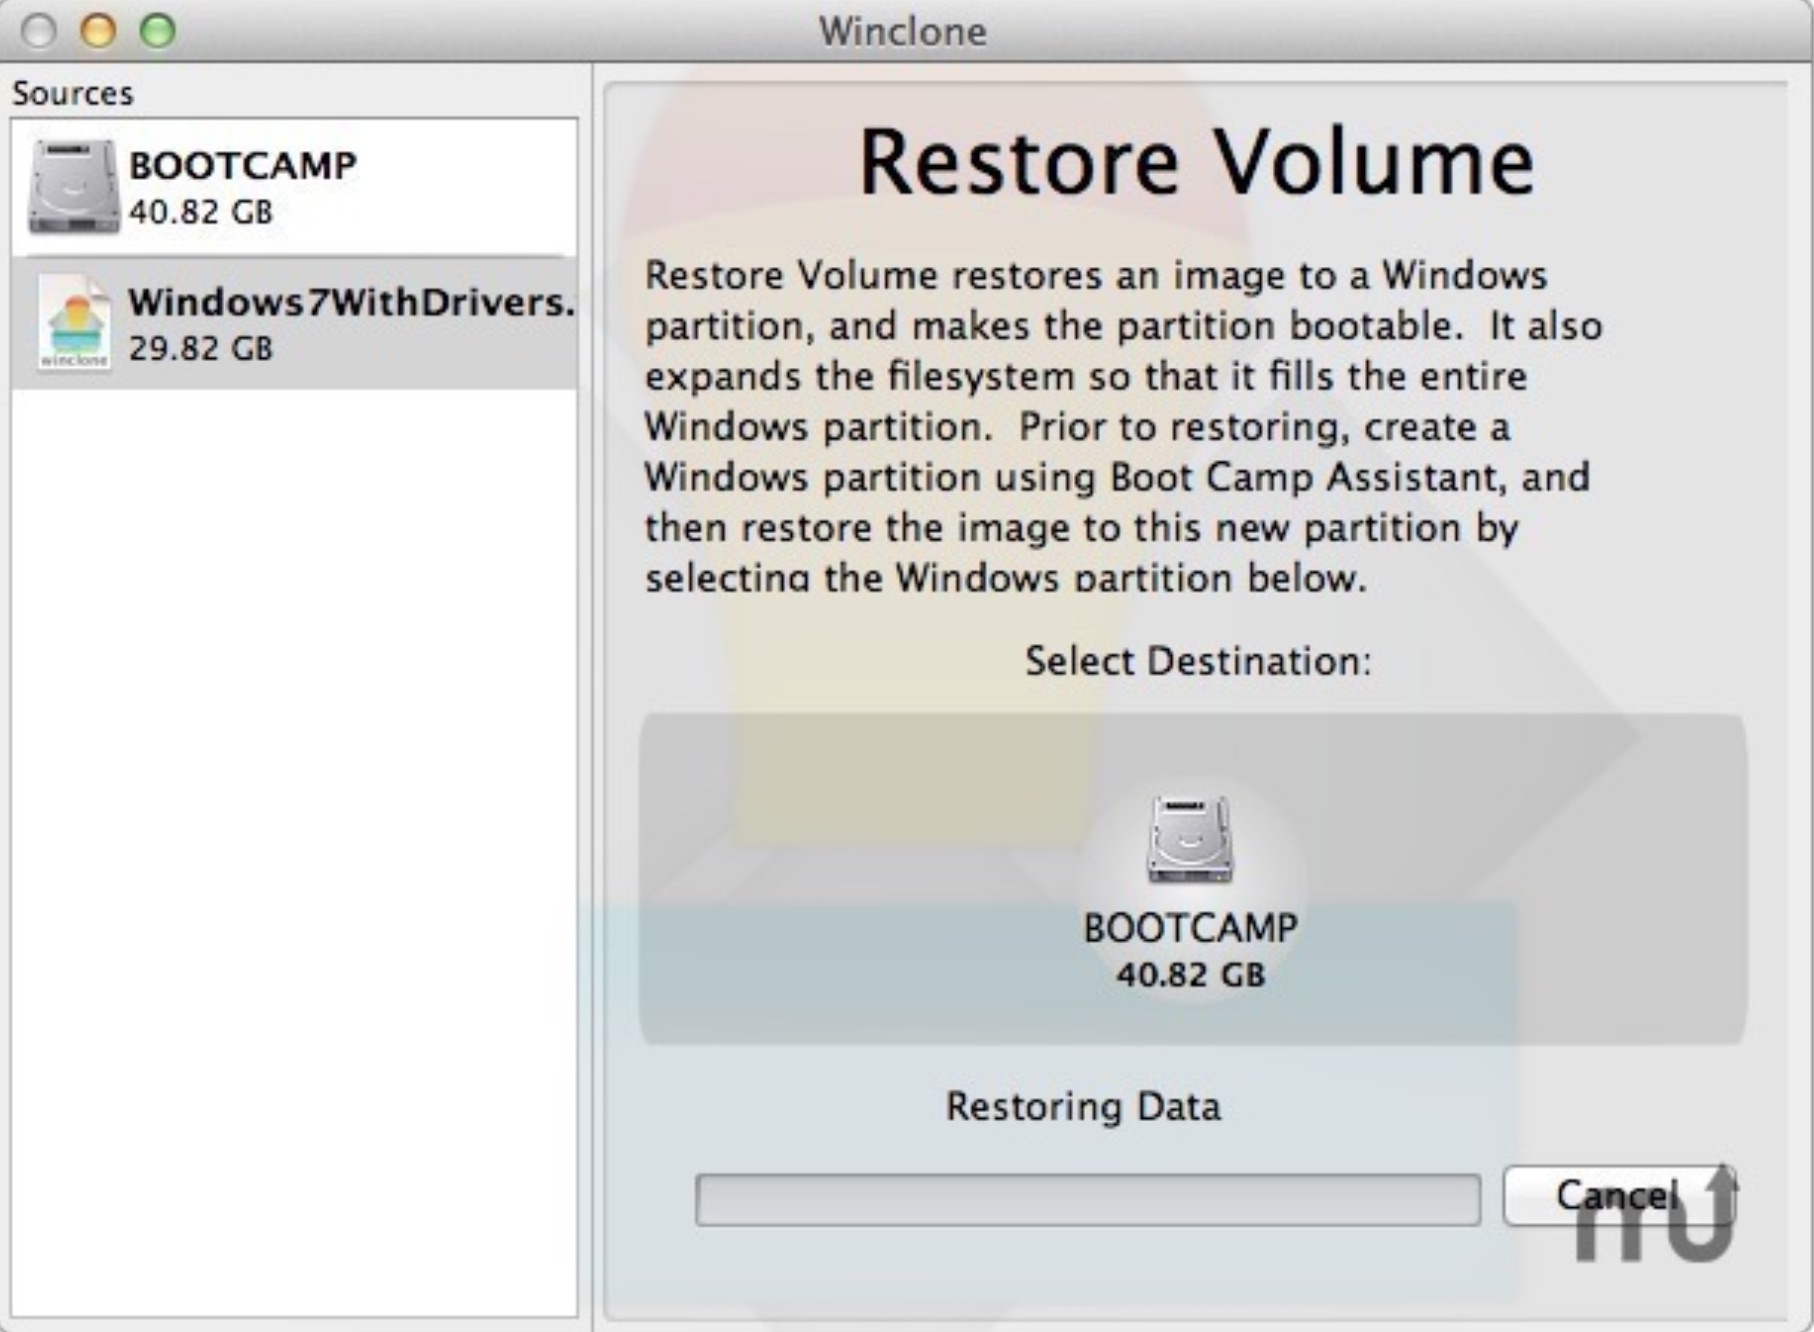Choose the BOOTCAMP destination drive icon
This screenshot has height=1332, width=1814.
1190,840
